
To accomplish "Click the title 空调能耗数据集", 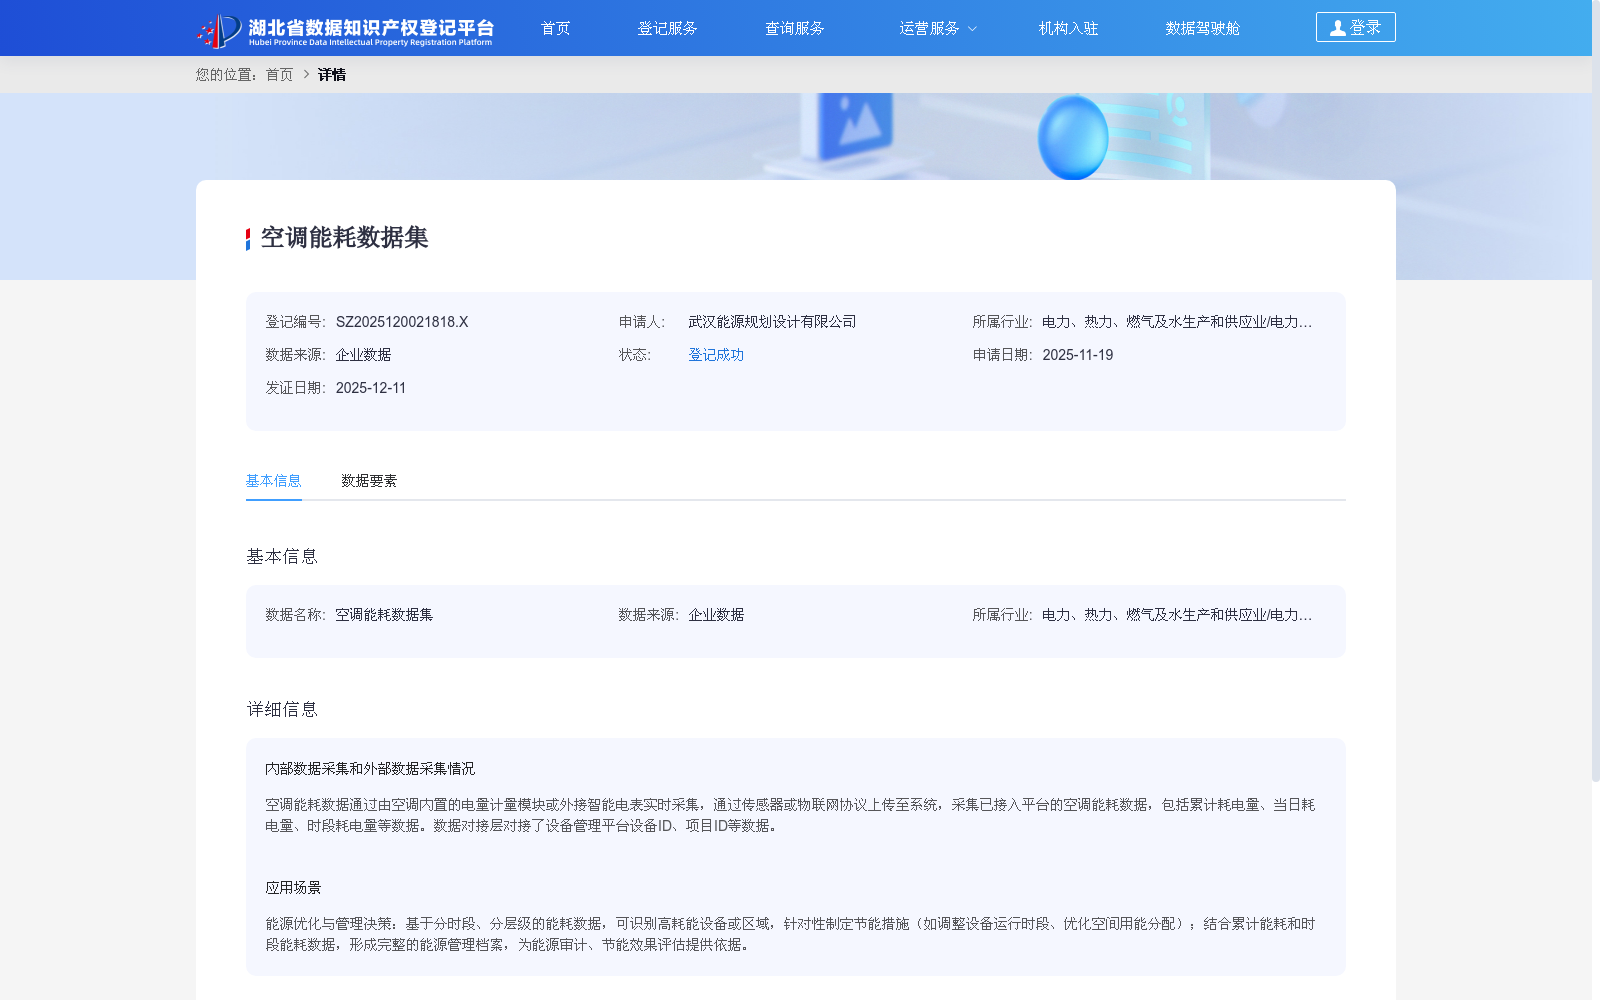I will pos(345,238).
